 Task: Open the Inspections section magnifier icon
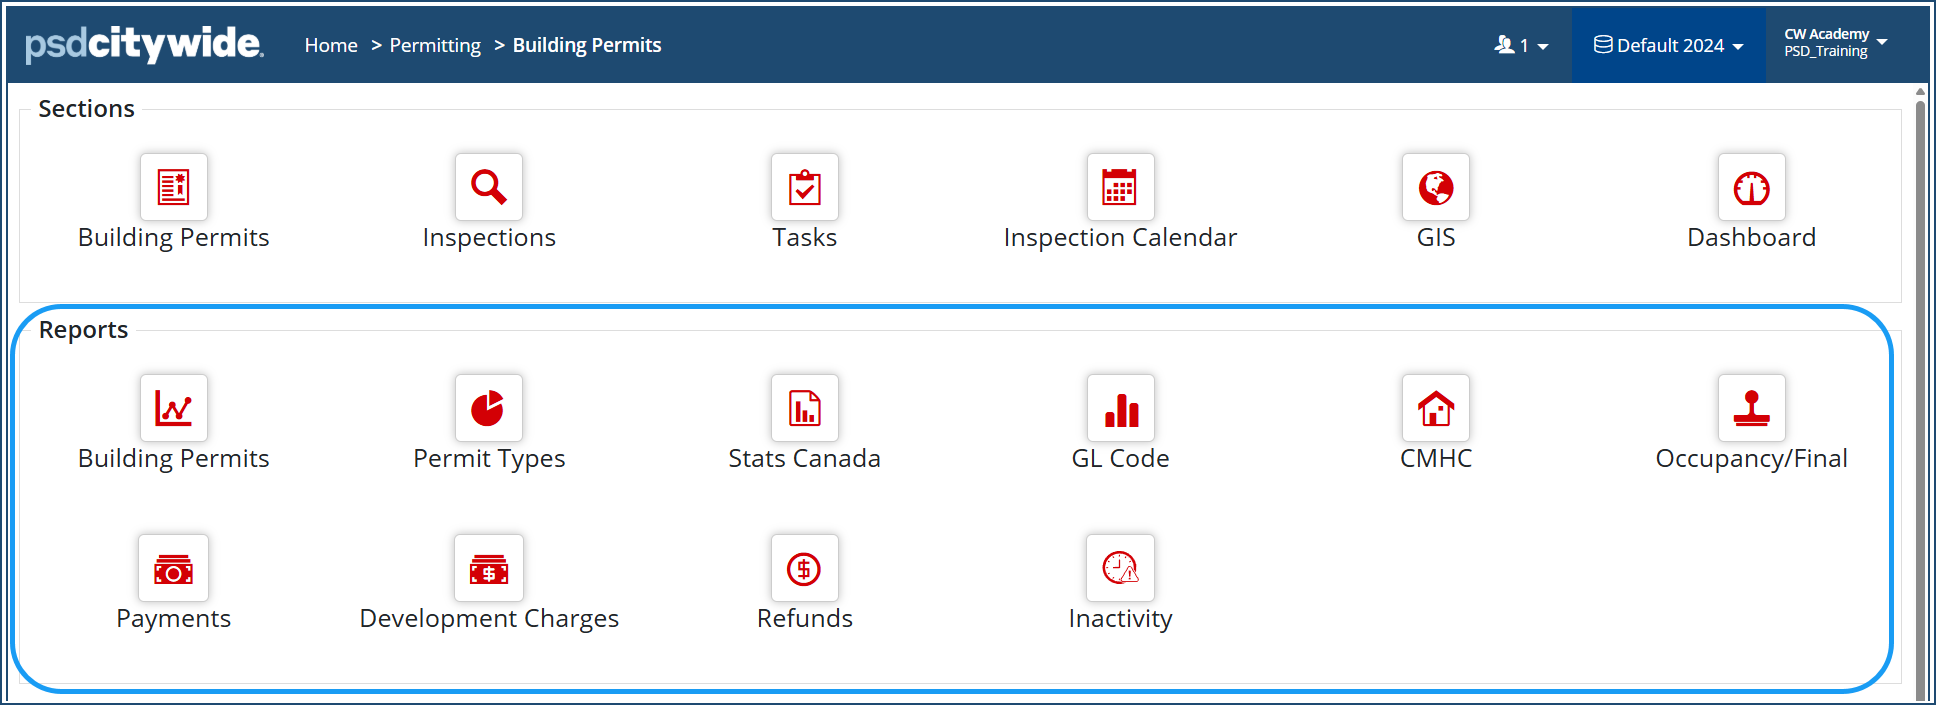489,187
